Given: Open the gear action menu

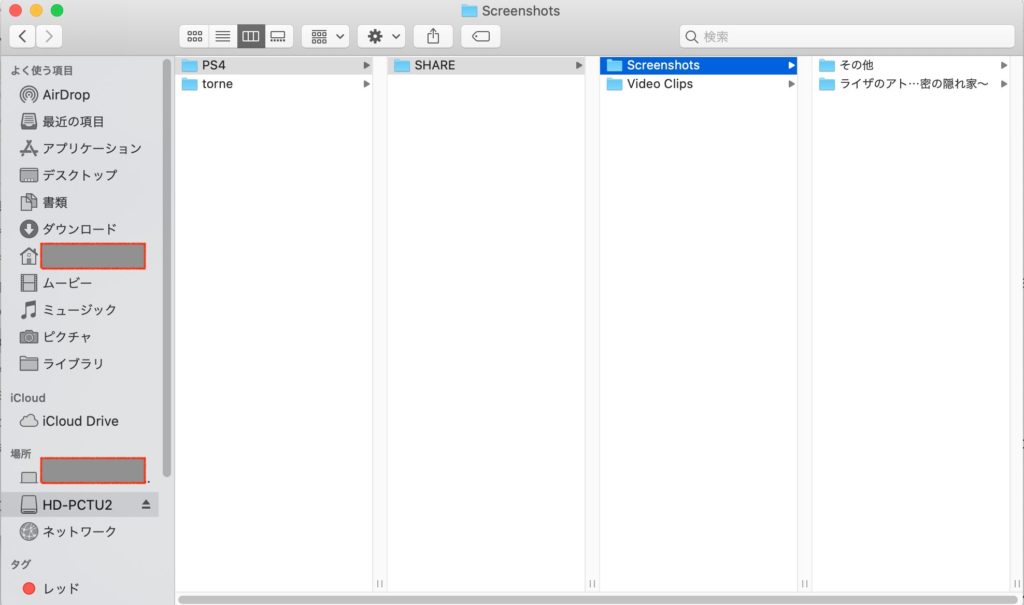Looking at the screenshot, I should pos(381,36).
